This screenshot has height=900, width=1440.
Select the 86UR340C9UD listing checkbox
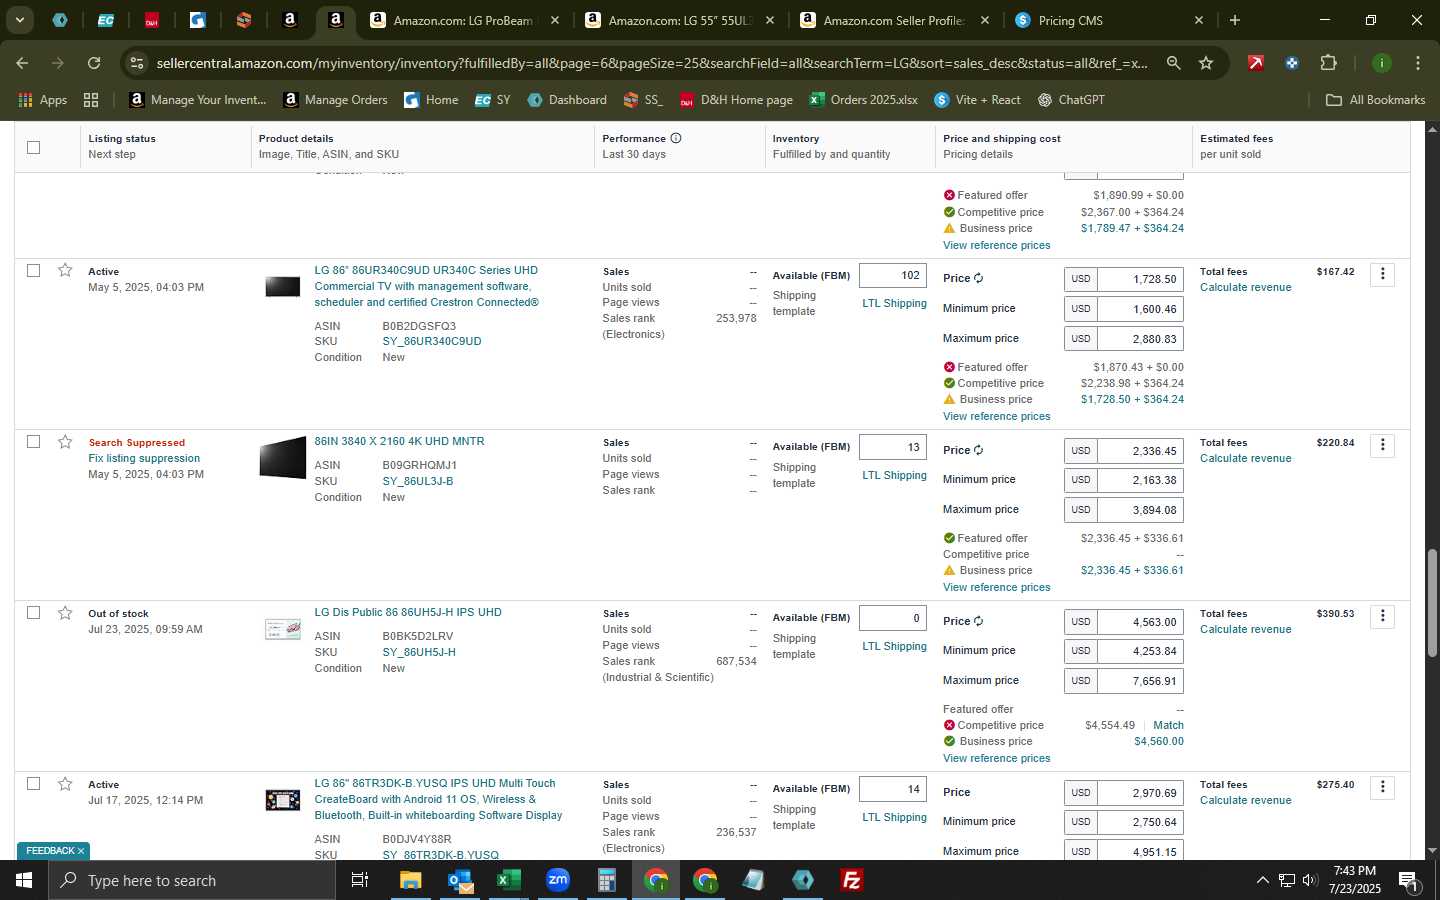(33, 270)
